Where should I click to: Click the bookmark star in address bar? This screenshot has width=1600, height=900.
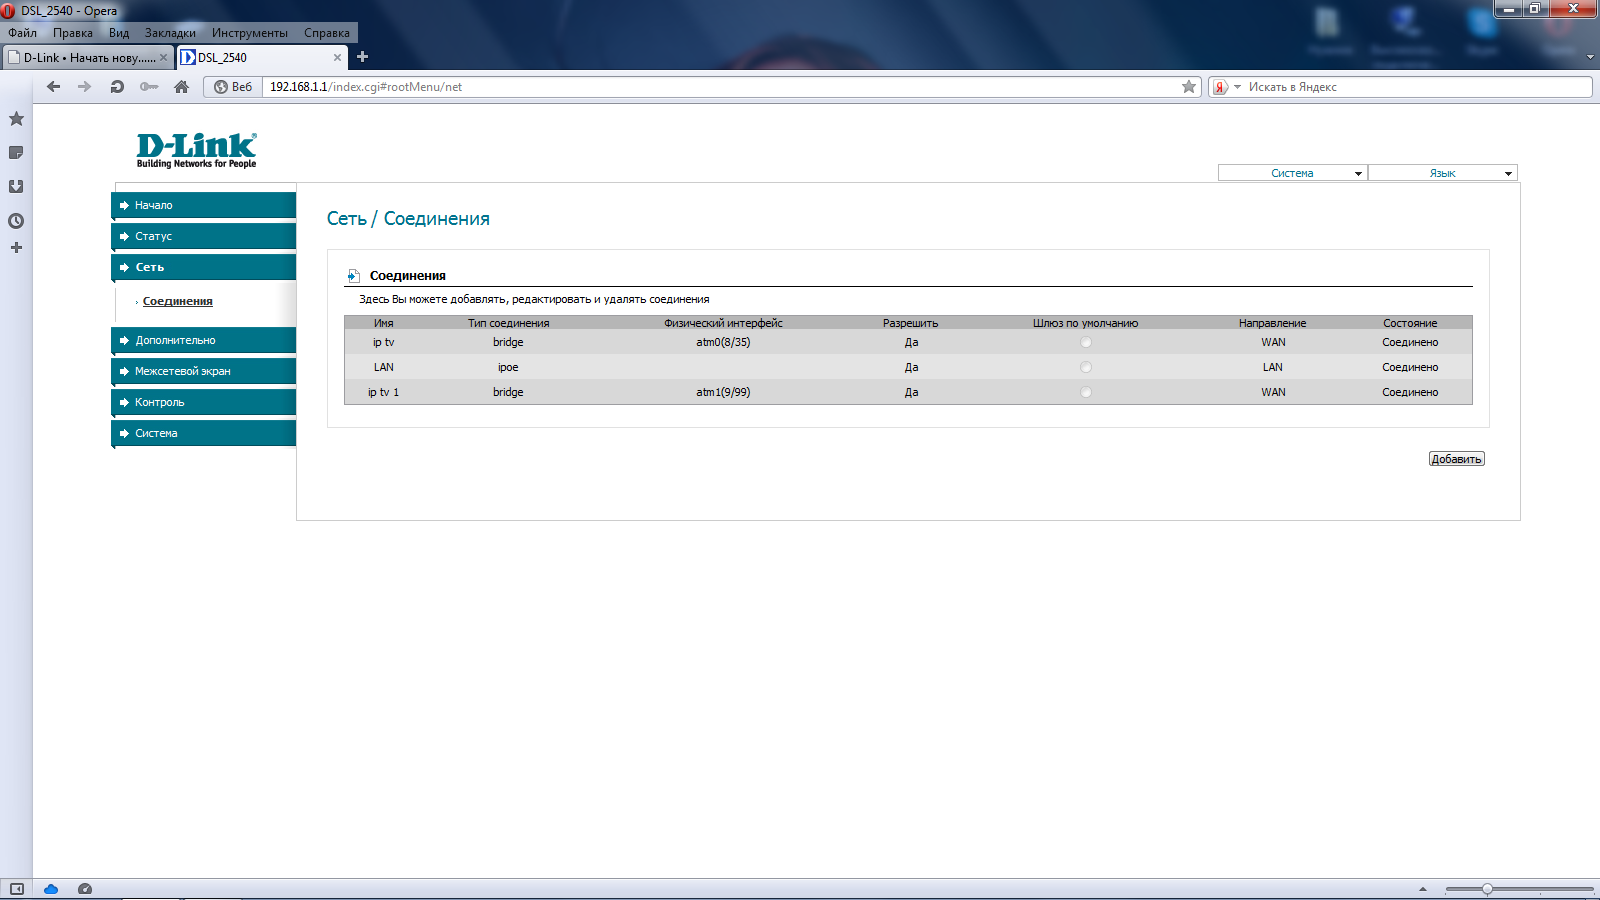click(1189, 87)
